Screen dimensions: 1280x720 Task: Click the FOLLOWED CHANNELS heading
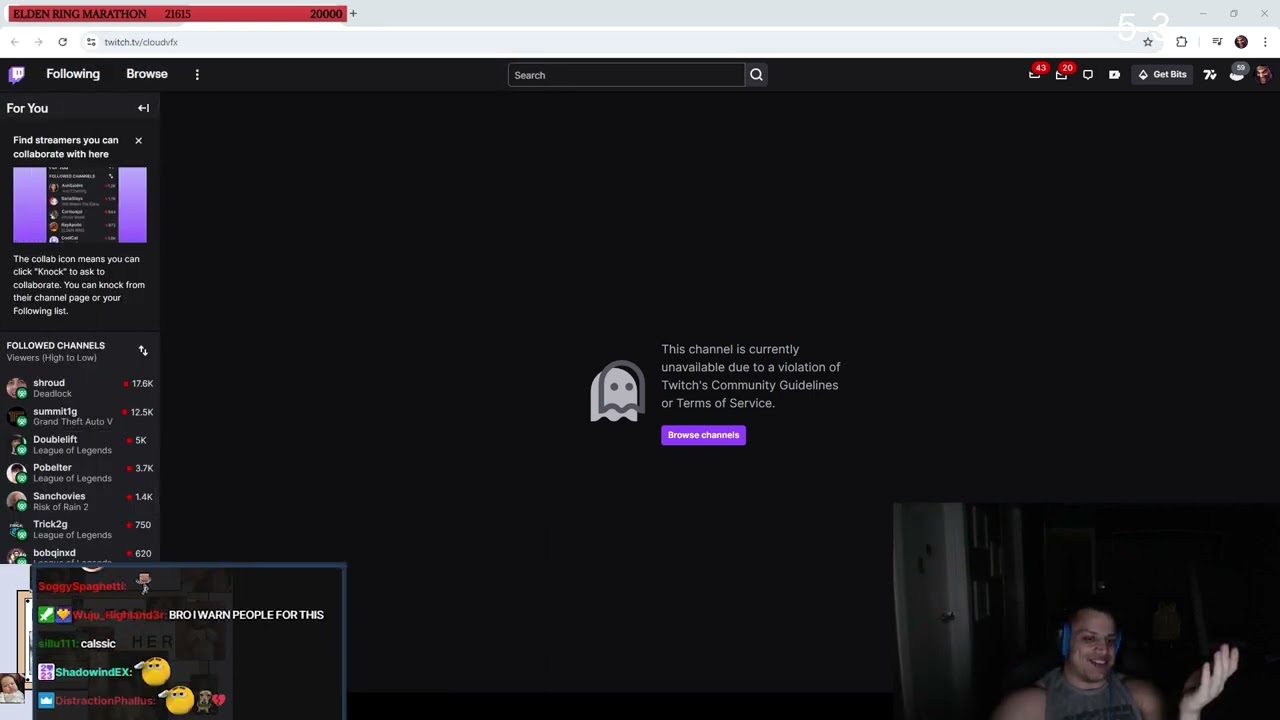[x=55, y=345]
